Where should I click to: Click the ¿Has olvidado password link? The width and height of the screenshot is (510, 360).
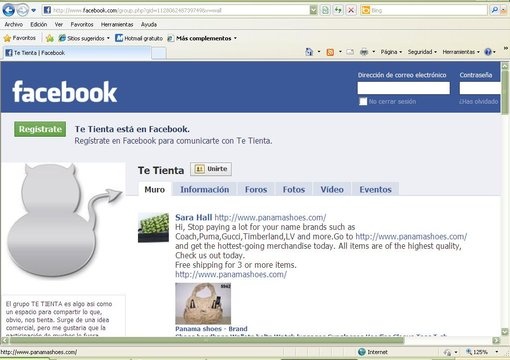pos(479,101)
